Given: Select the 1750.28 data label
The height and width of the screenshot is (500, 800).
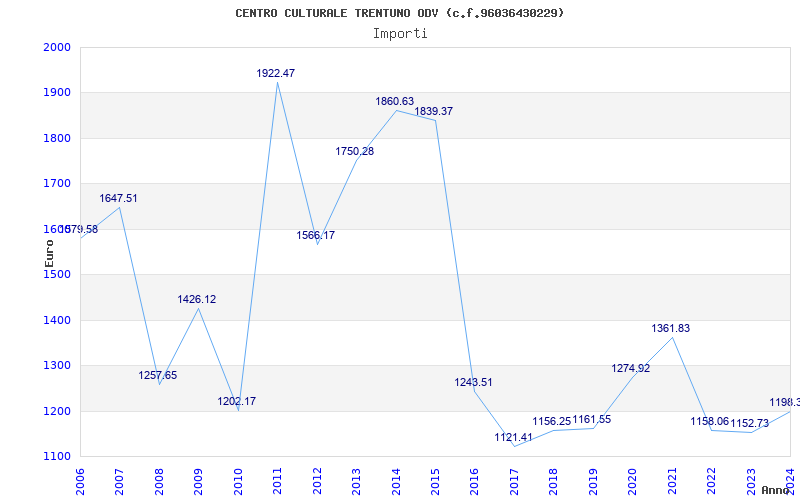Looking at the screenshot, I should 355,152.
